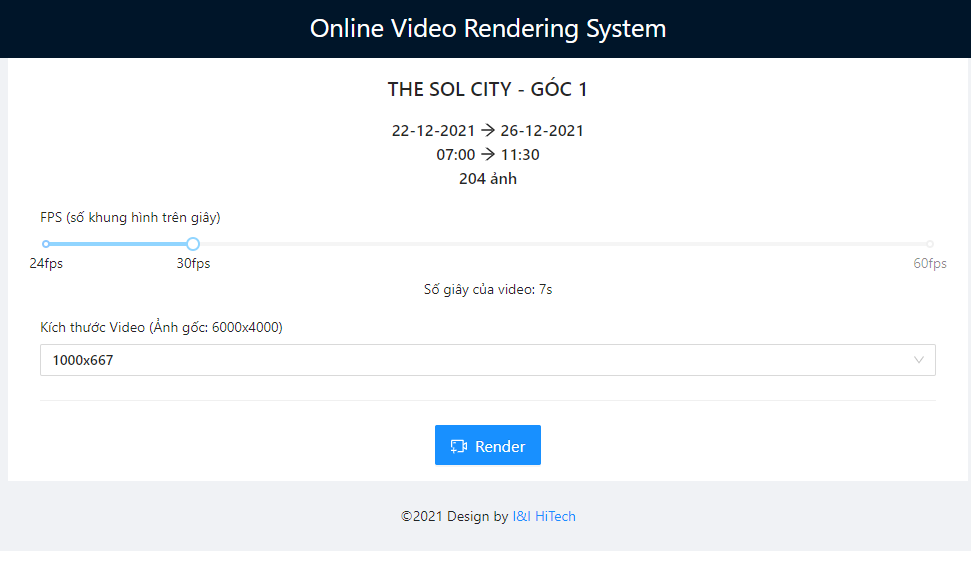This screenshot has width=971, height=580.
Task: Click the 24fps label
Action: 46,264
